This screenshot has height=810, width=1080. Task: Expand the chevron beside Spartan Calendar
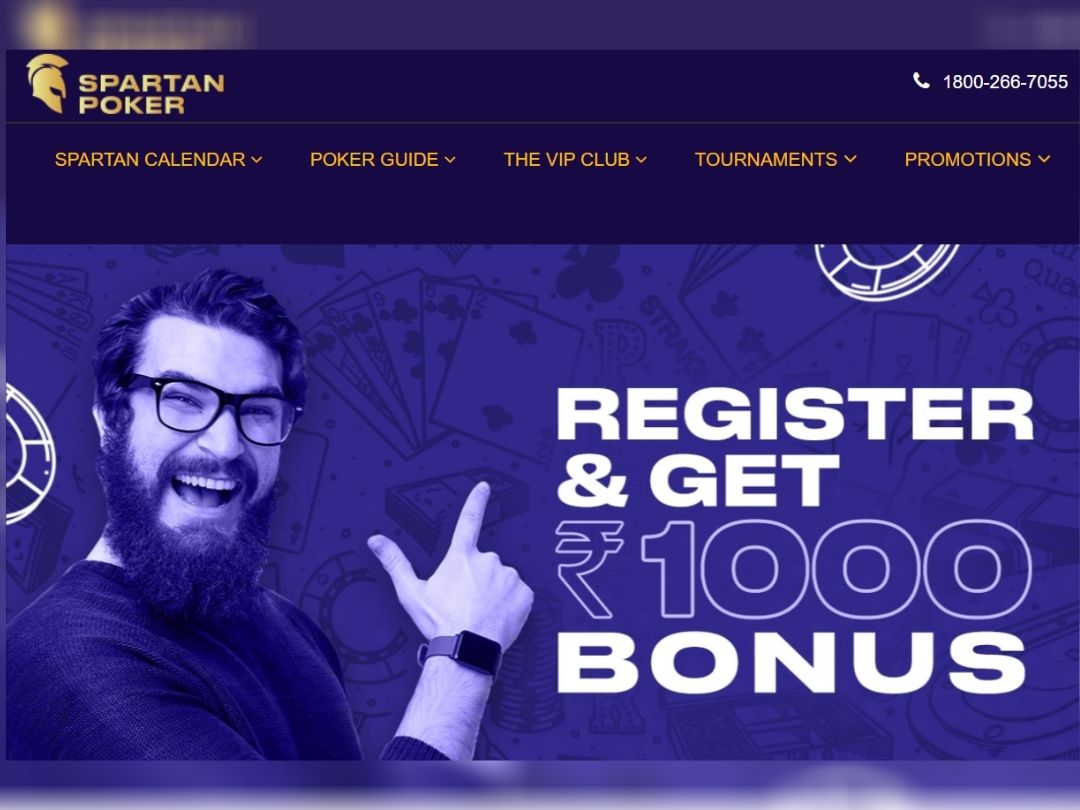(257, 160)
